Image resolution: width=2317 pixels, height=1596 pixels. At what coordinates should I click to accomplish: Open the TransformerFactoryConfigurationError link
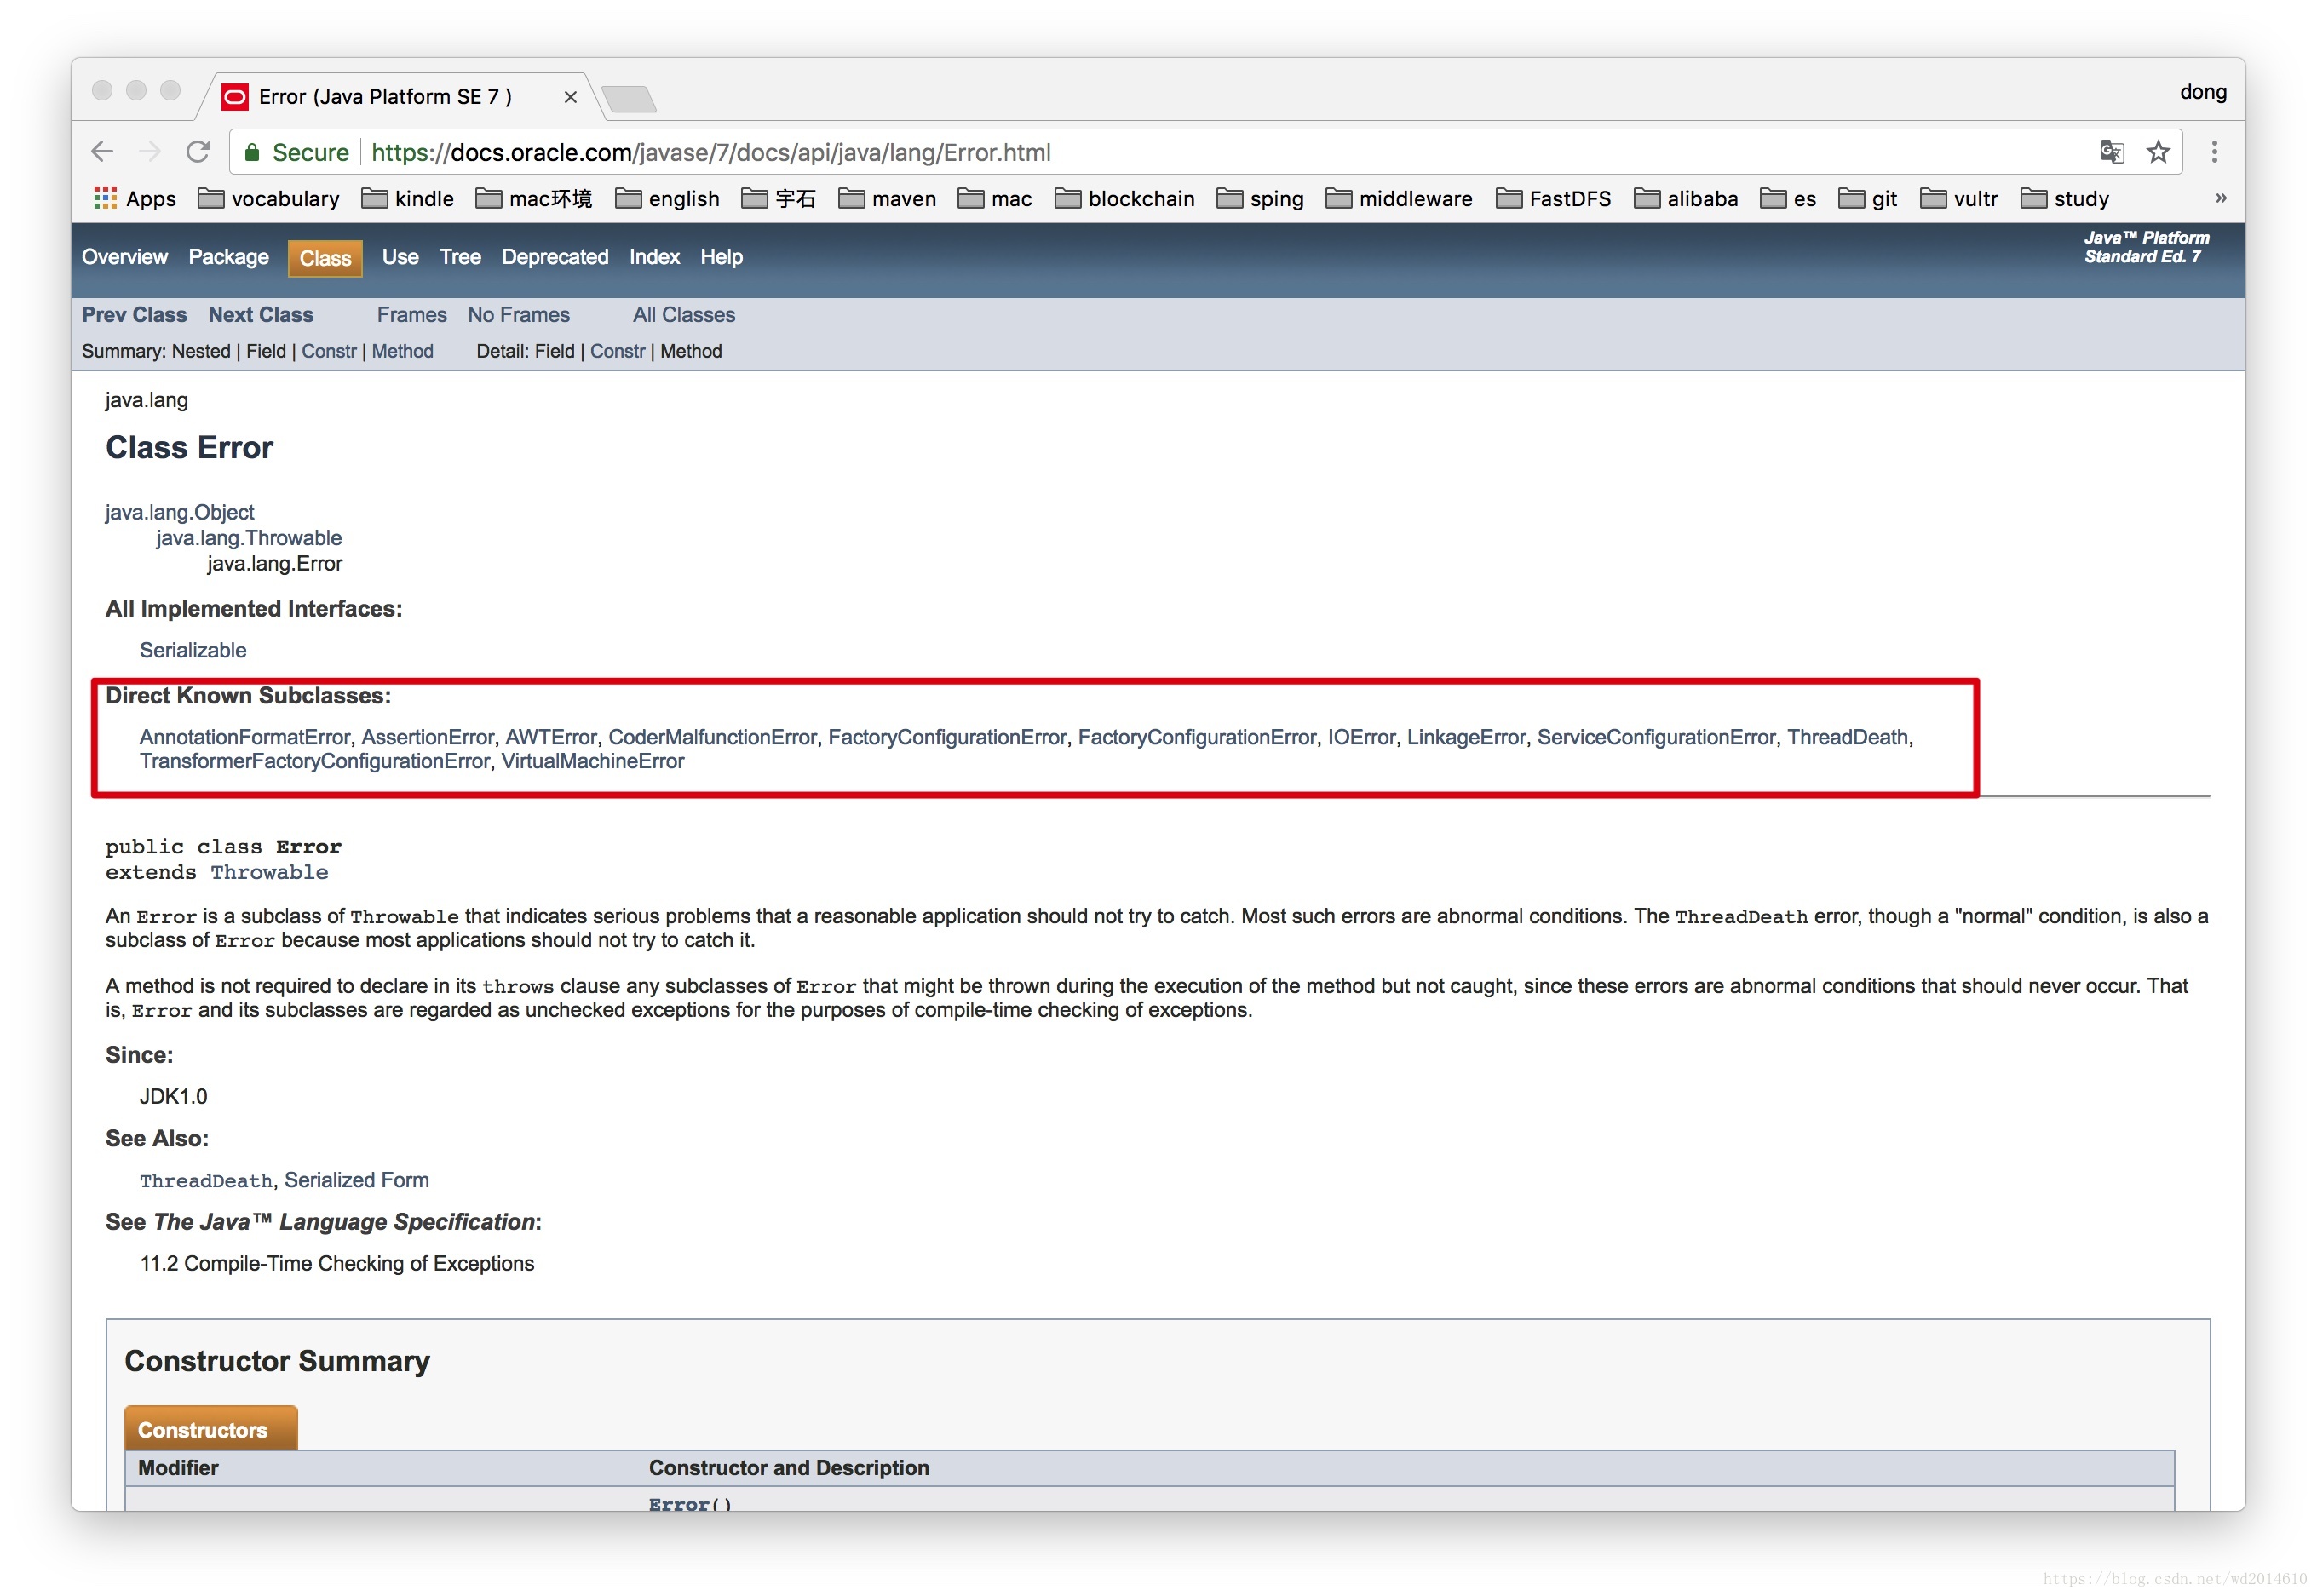[315, 761]
